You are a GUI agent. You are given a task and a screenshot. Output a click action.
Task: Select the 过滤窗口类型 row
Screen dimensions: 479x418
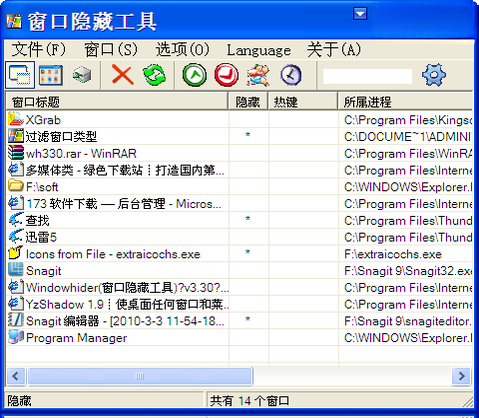point(239,136)
